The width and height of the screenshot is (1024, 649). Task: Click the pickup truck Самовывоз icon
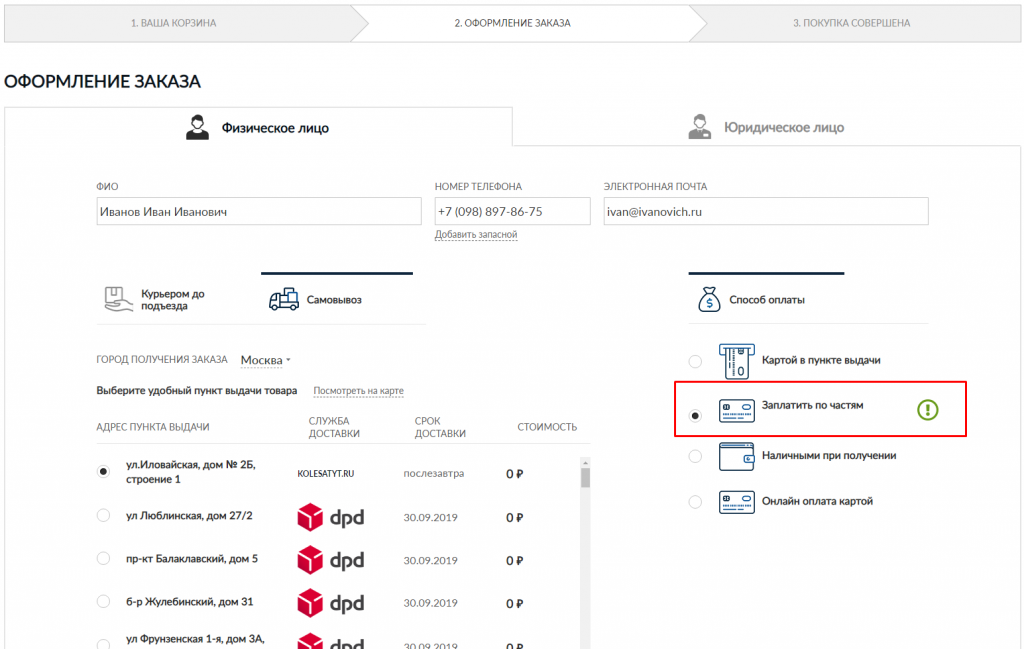click(x=284, y=300)
